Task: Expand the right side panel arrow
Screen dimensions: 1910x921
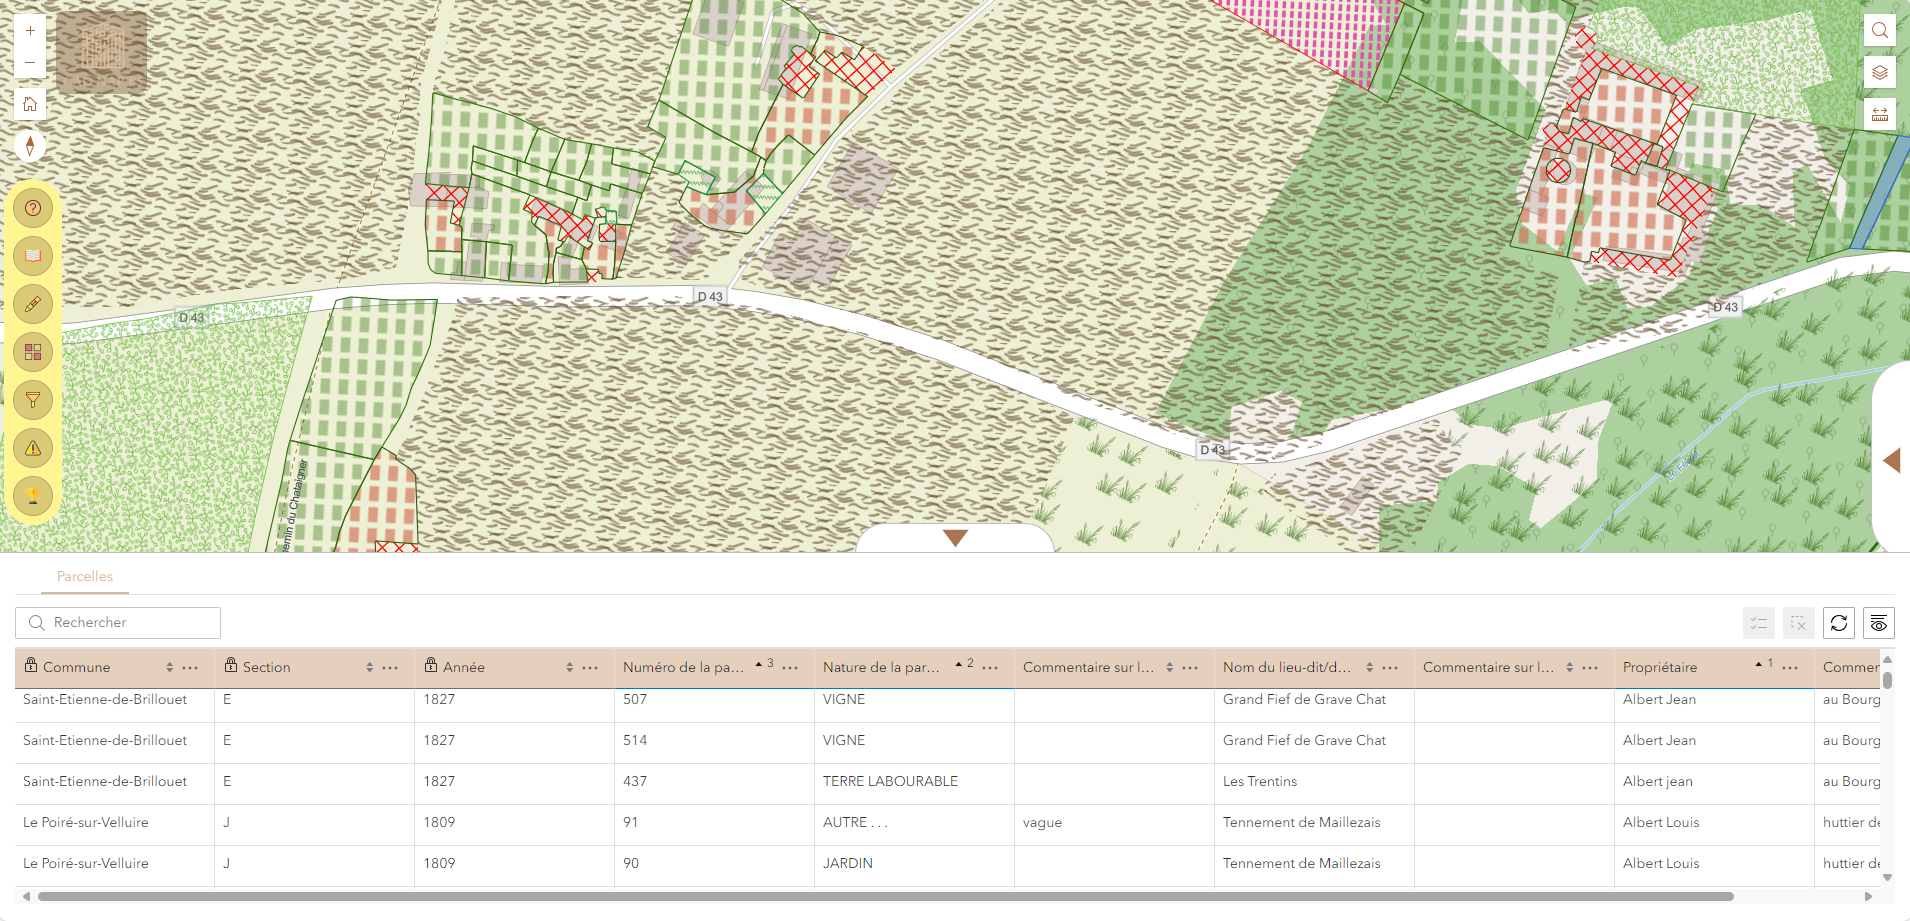Action: pyautogui.click(x=1891, y=460)
